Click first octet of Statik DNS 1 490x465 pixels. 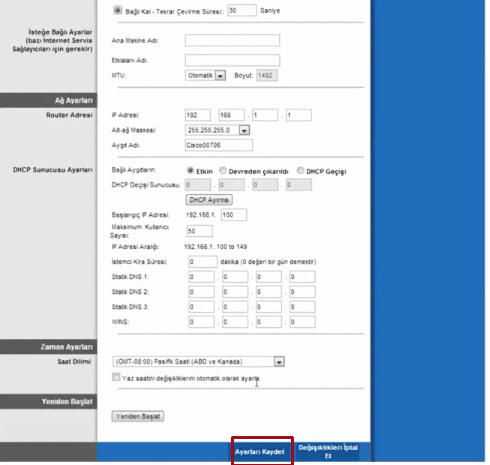tap(201, 277)
